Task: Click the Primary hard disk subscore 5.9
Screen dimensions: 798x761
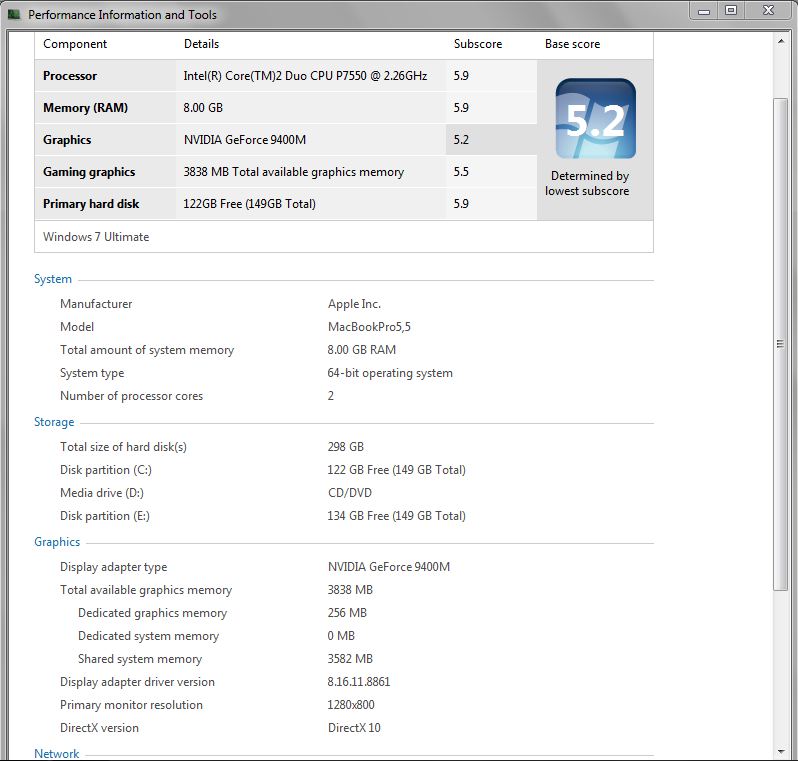Action: 461,204
